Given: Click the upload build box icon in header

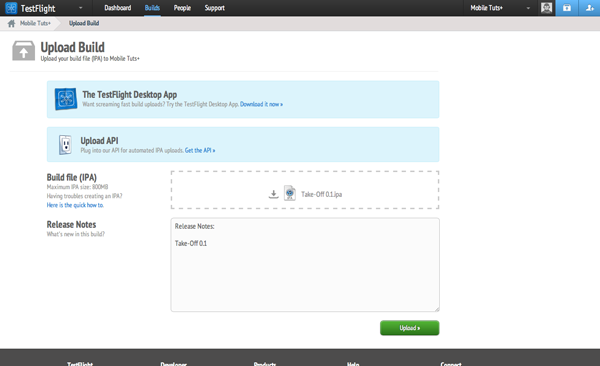Looking at the screenshot, I should click(x=567, y=8).
